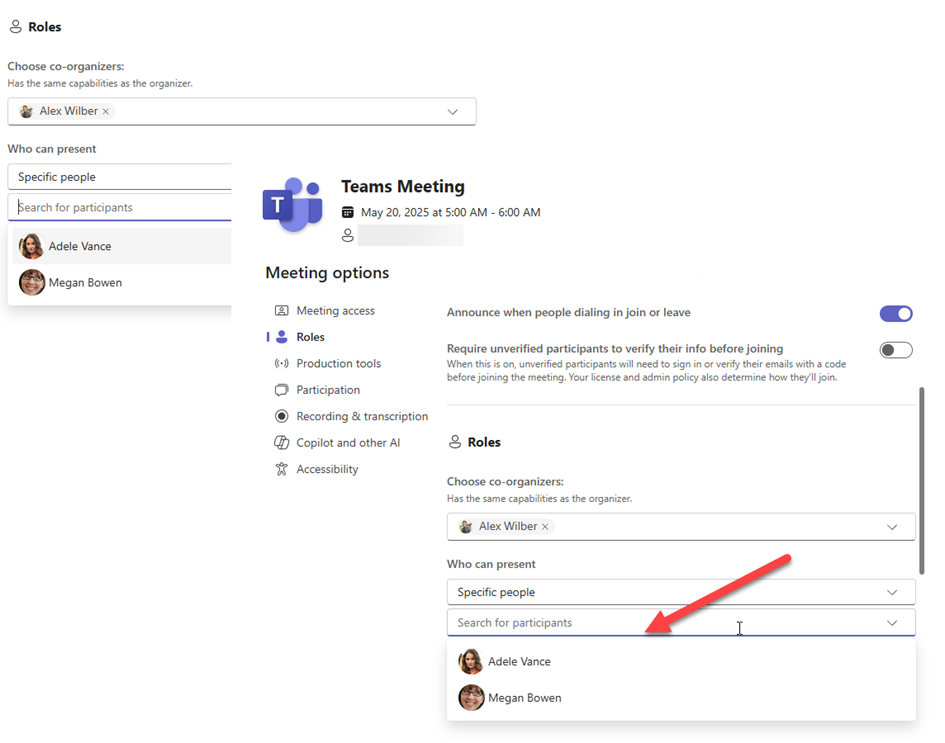Open Accessibility settings
Screen dimensions: 945x743
click(x=327, y=469)
